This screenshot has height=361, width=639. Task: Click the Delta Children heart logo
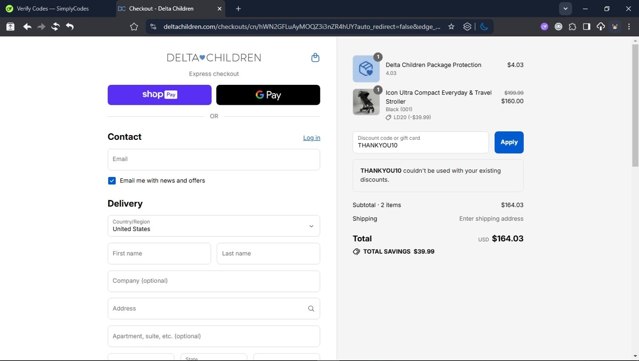(x=214, y=57)
